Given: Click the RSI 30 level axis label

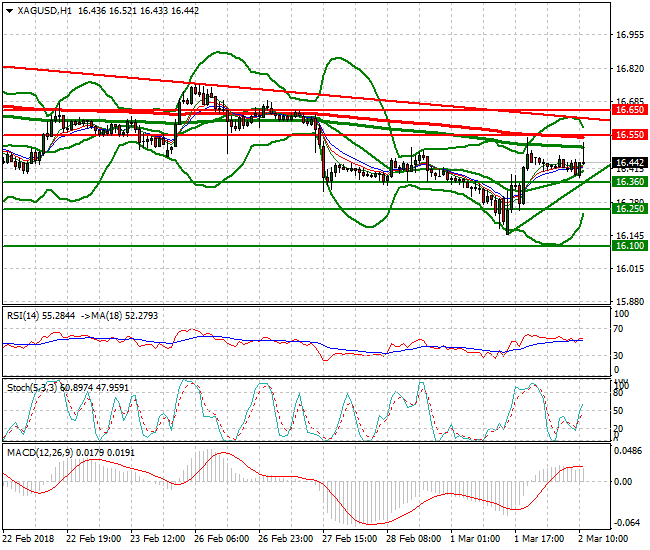Looking at the screenshot, I should click(618, 356).
